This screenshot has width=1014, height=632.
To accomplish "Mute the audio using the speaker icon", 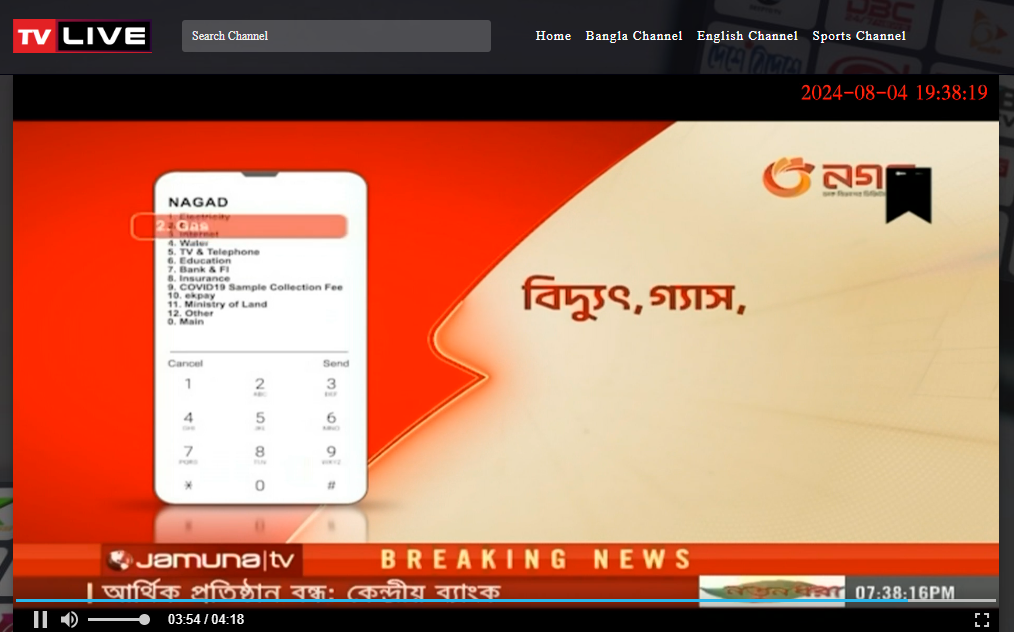I will tap(69, 618).
